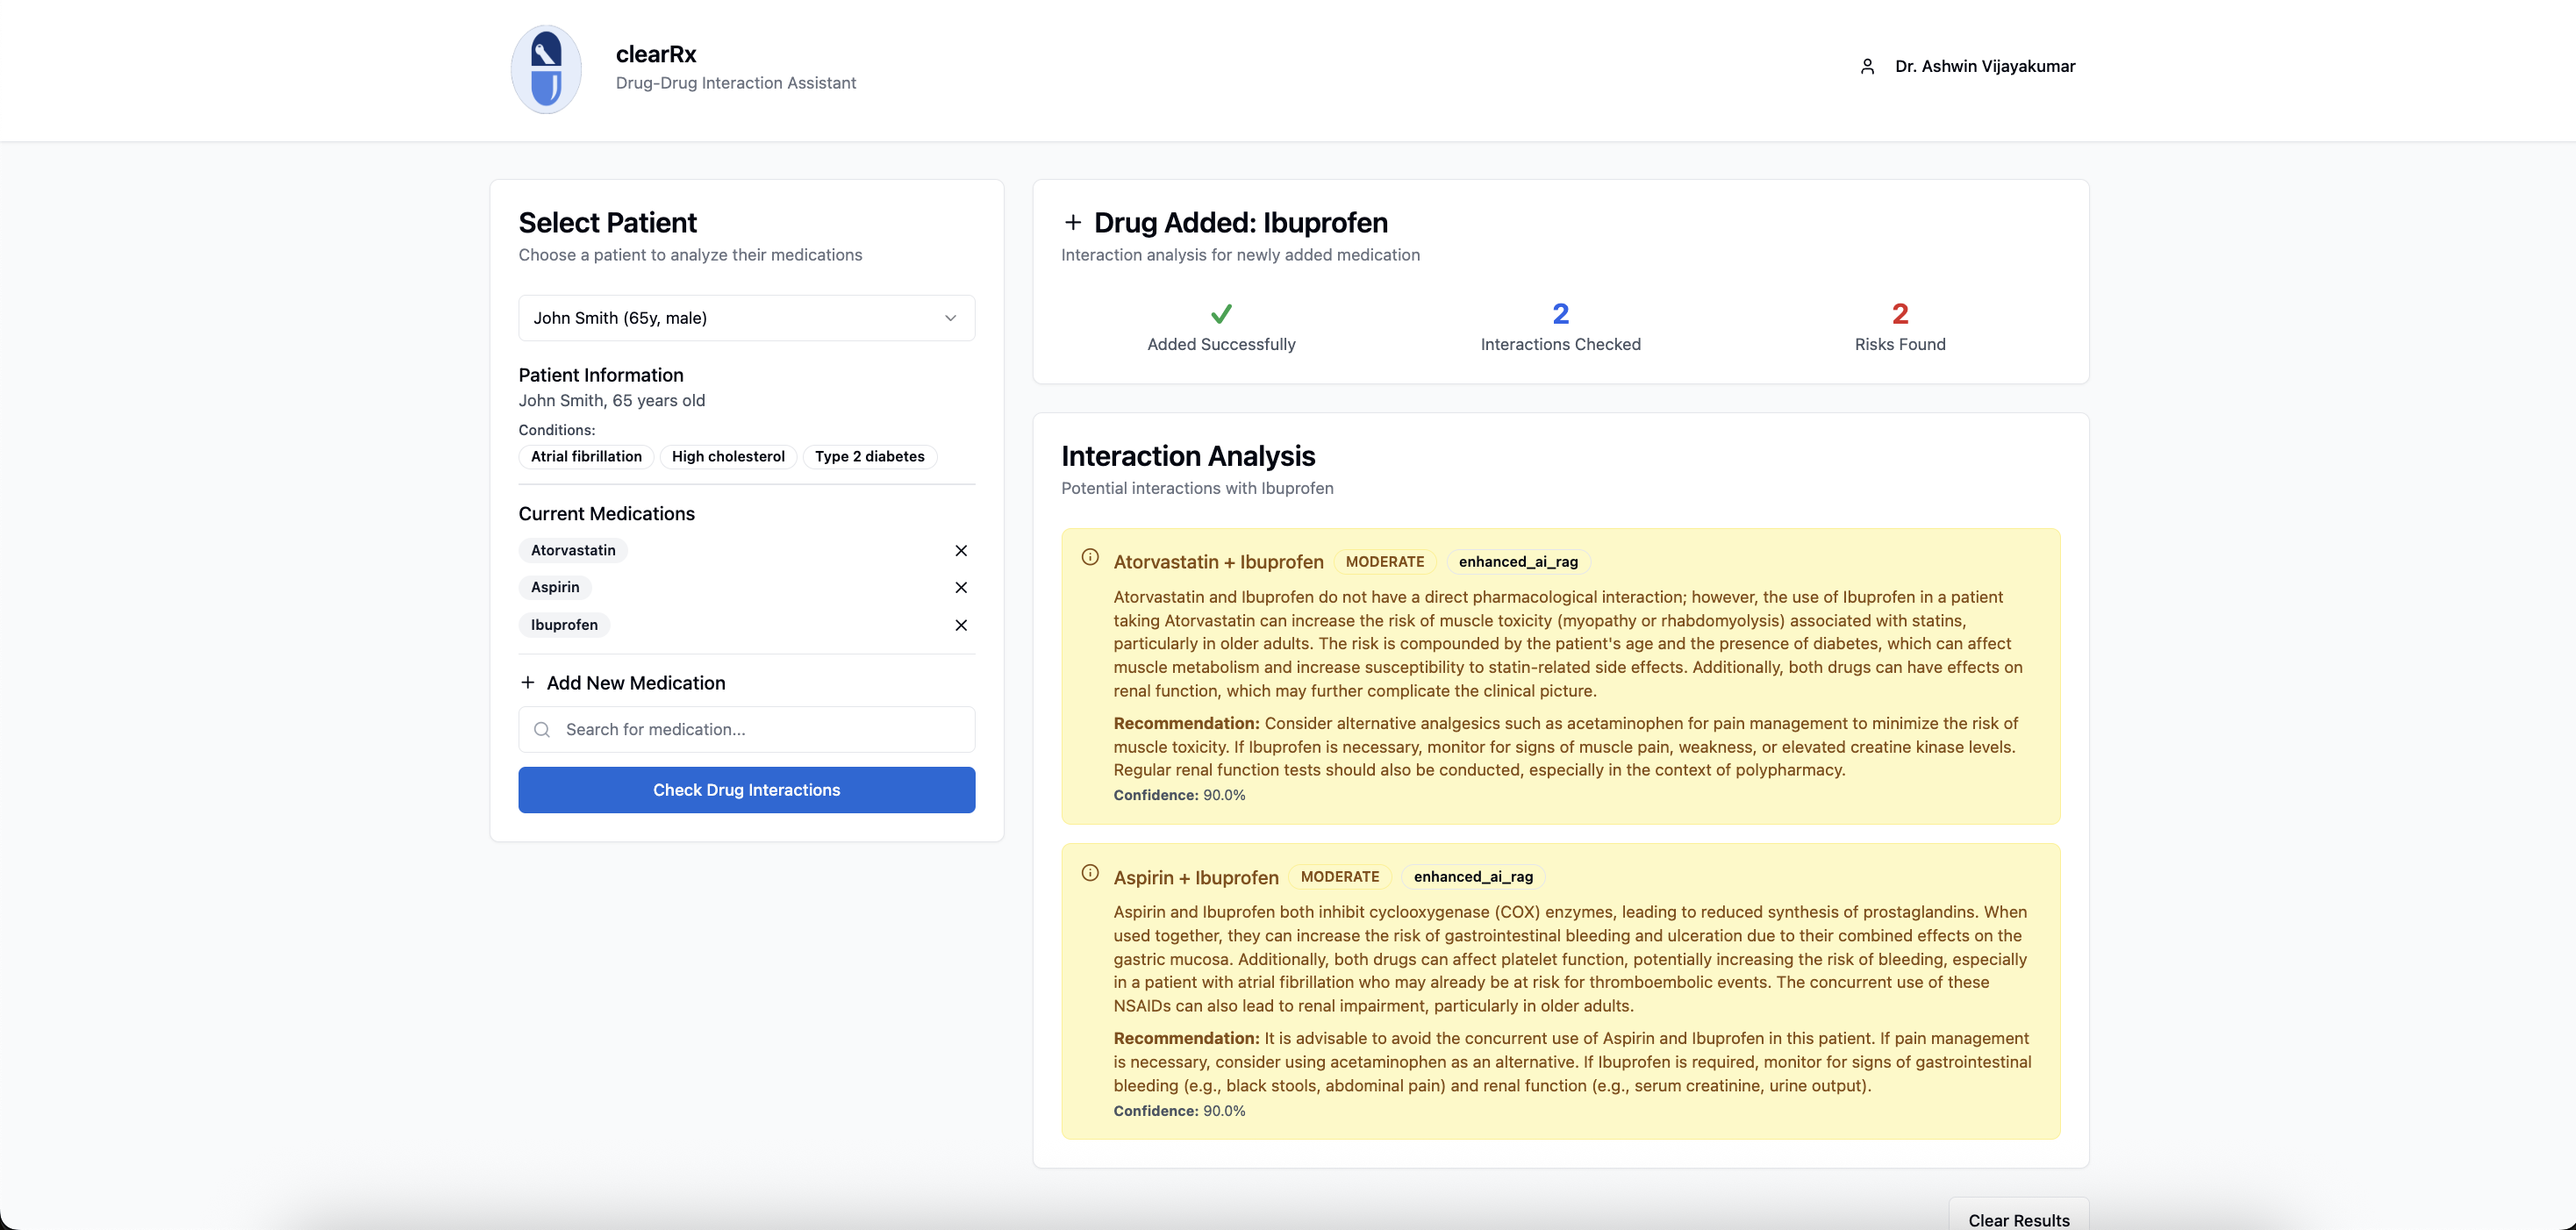
Task: Click the MODERATE badge on Aspirin + Ibuprofen
Action: point(1339,877)
